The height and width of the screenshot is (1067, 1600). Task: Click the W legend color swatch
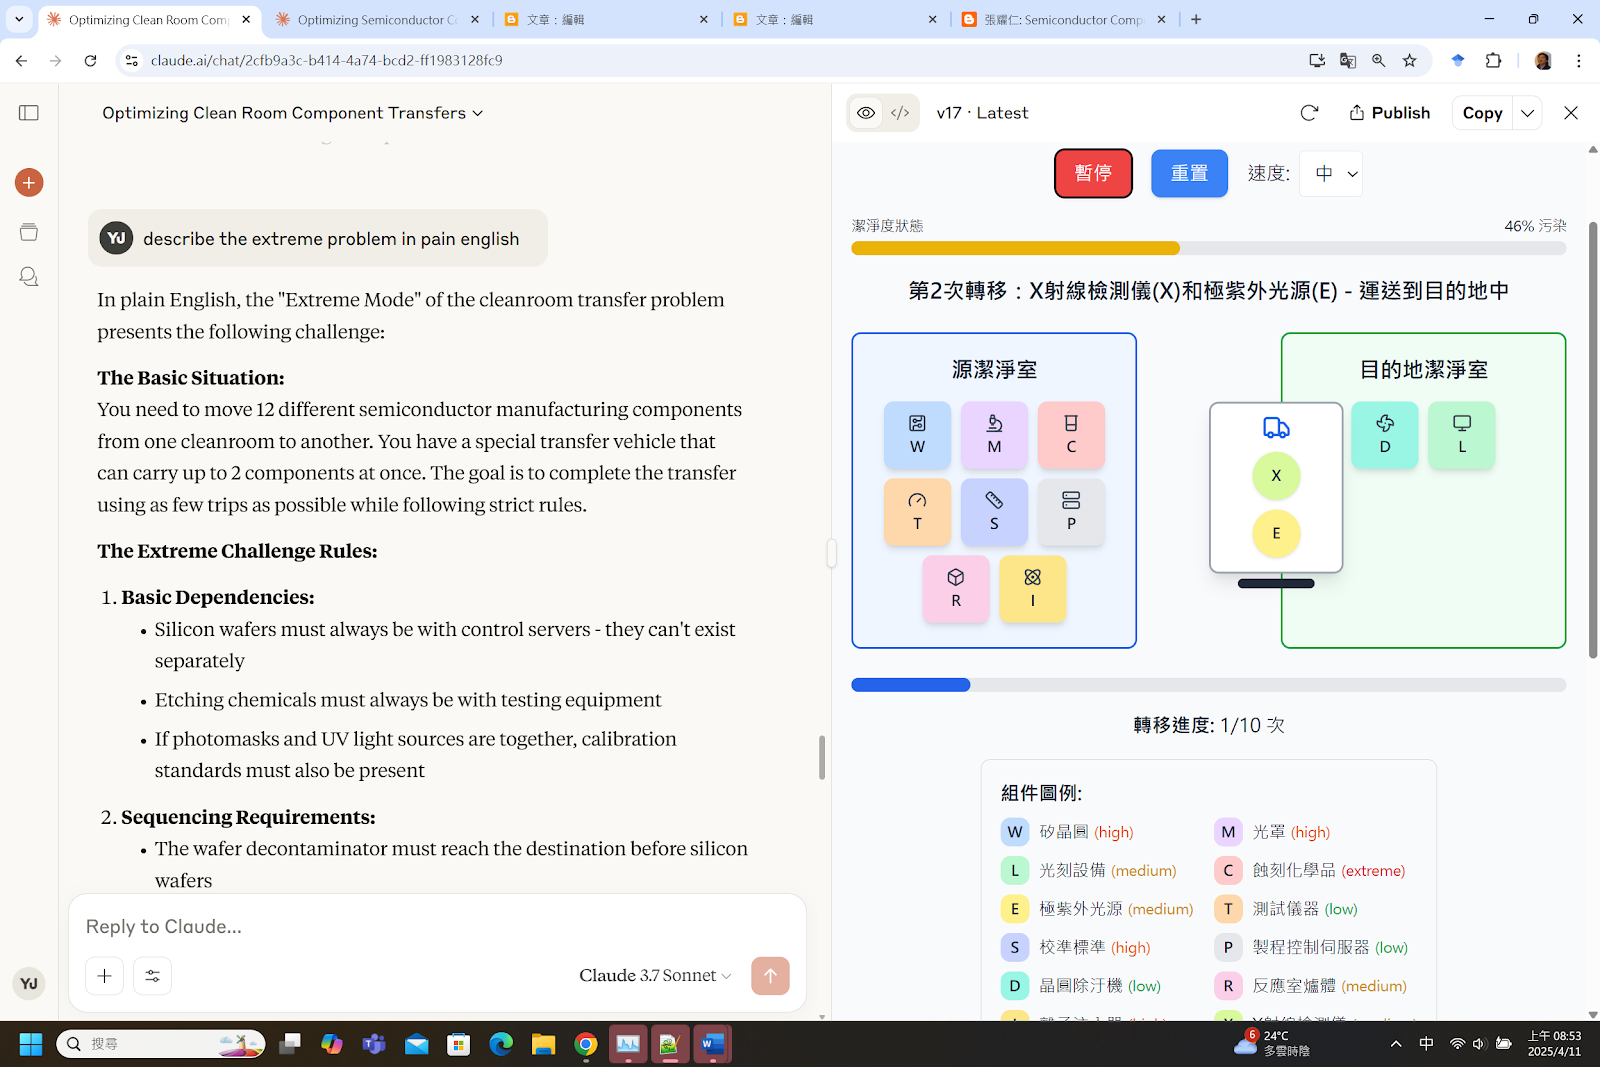(x=1014, y=832)
